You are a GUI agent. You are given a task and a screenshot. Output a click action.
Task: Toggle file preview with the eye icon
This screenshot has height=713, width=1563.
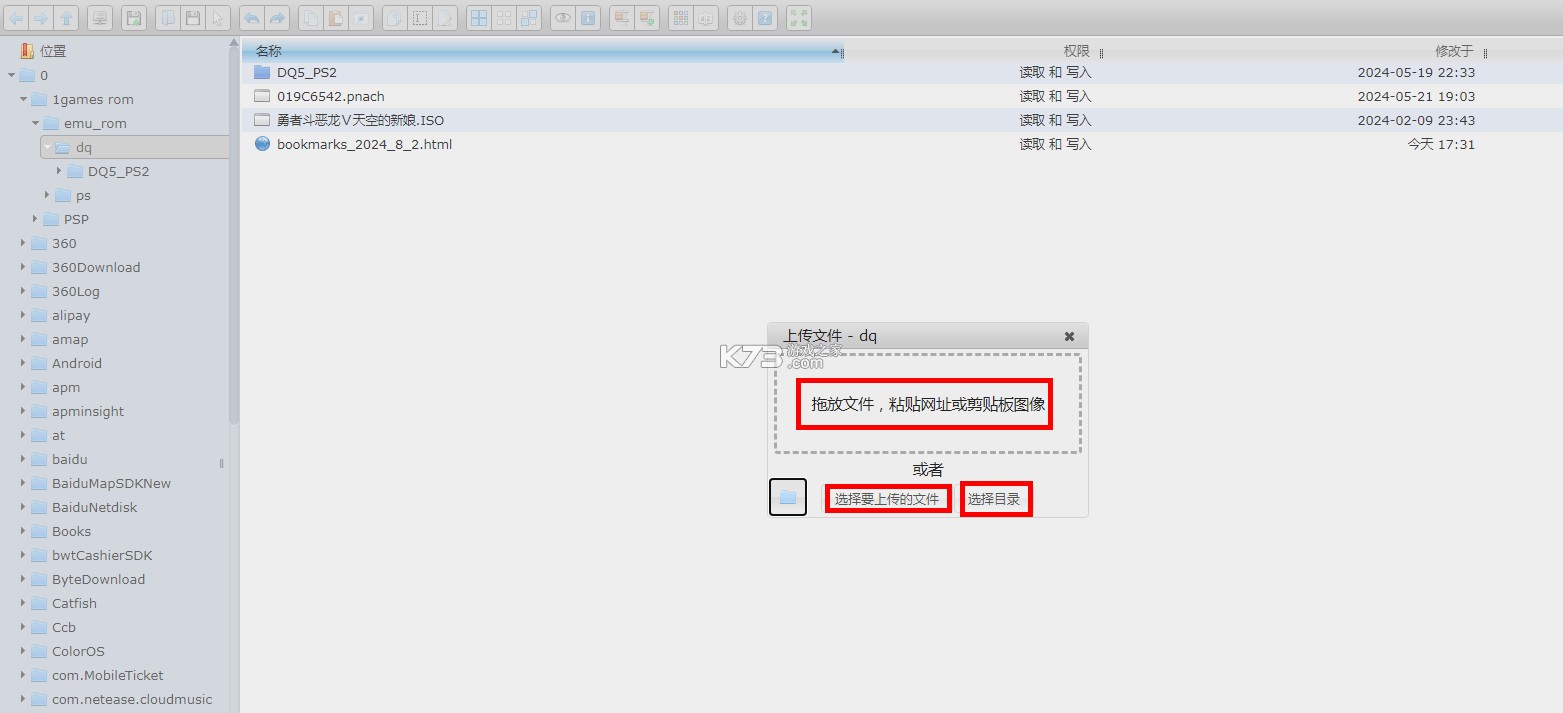563,17
